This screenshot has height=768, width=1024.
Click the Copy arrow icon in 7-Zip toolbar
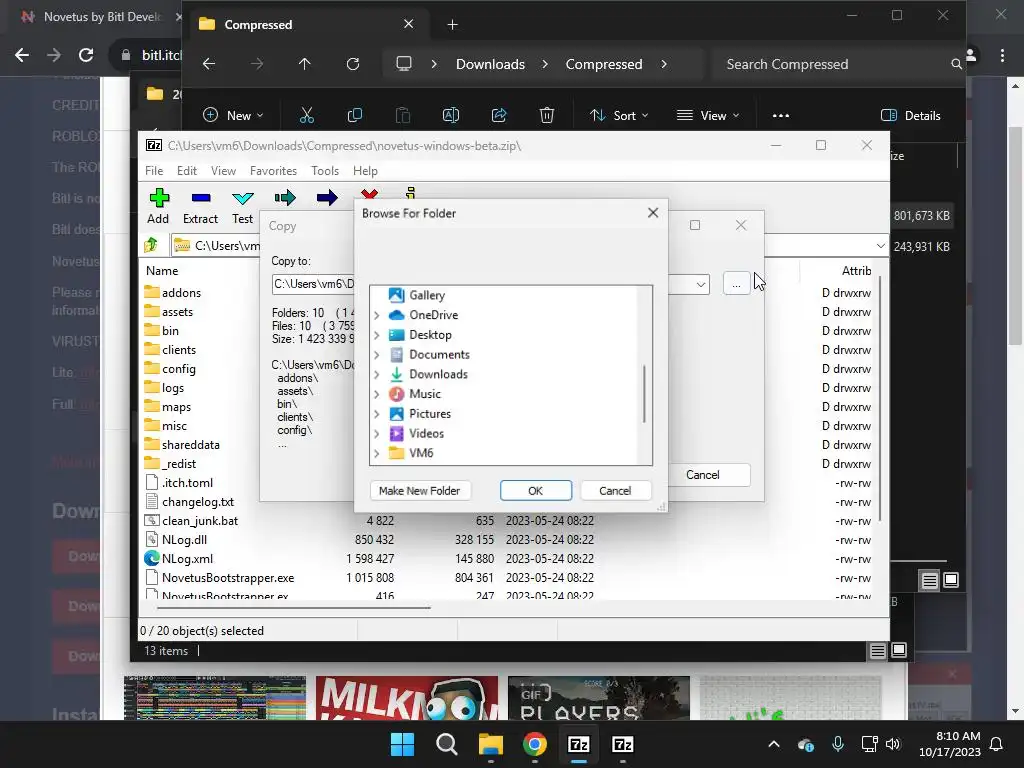285,198
